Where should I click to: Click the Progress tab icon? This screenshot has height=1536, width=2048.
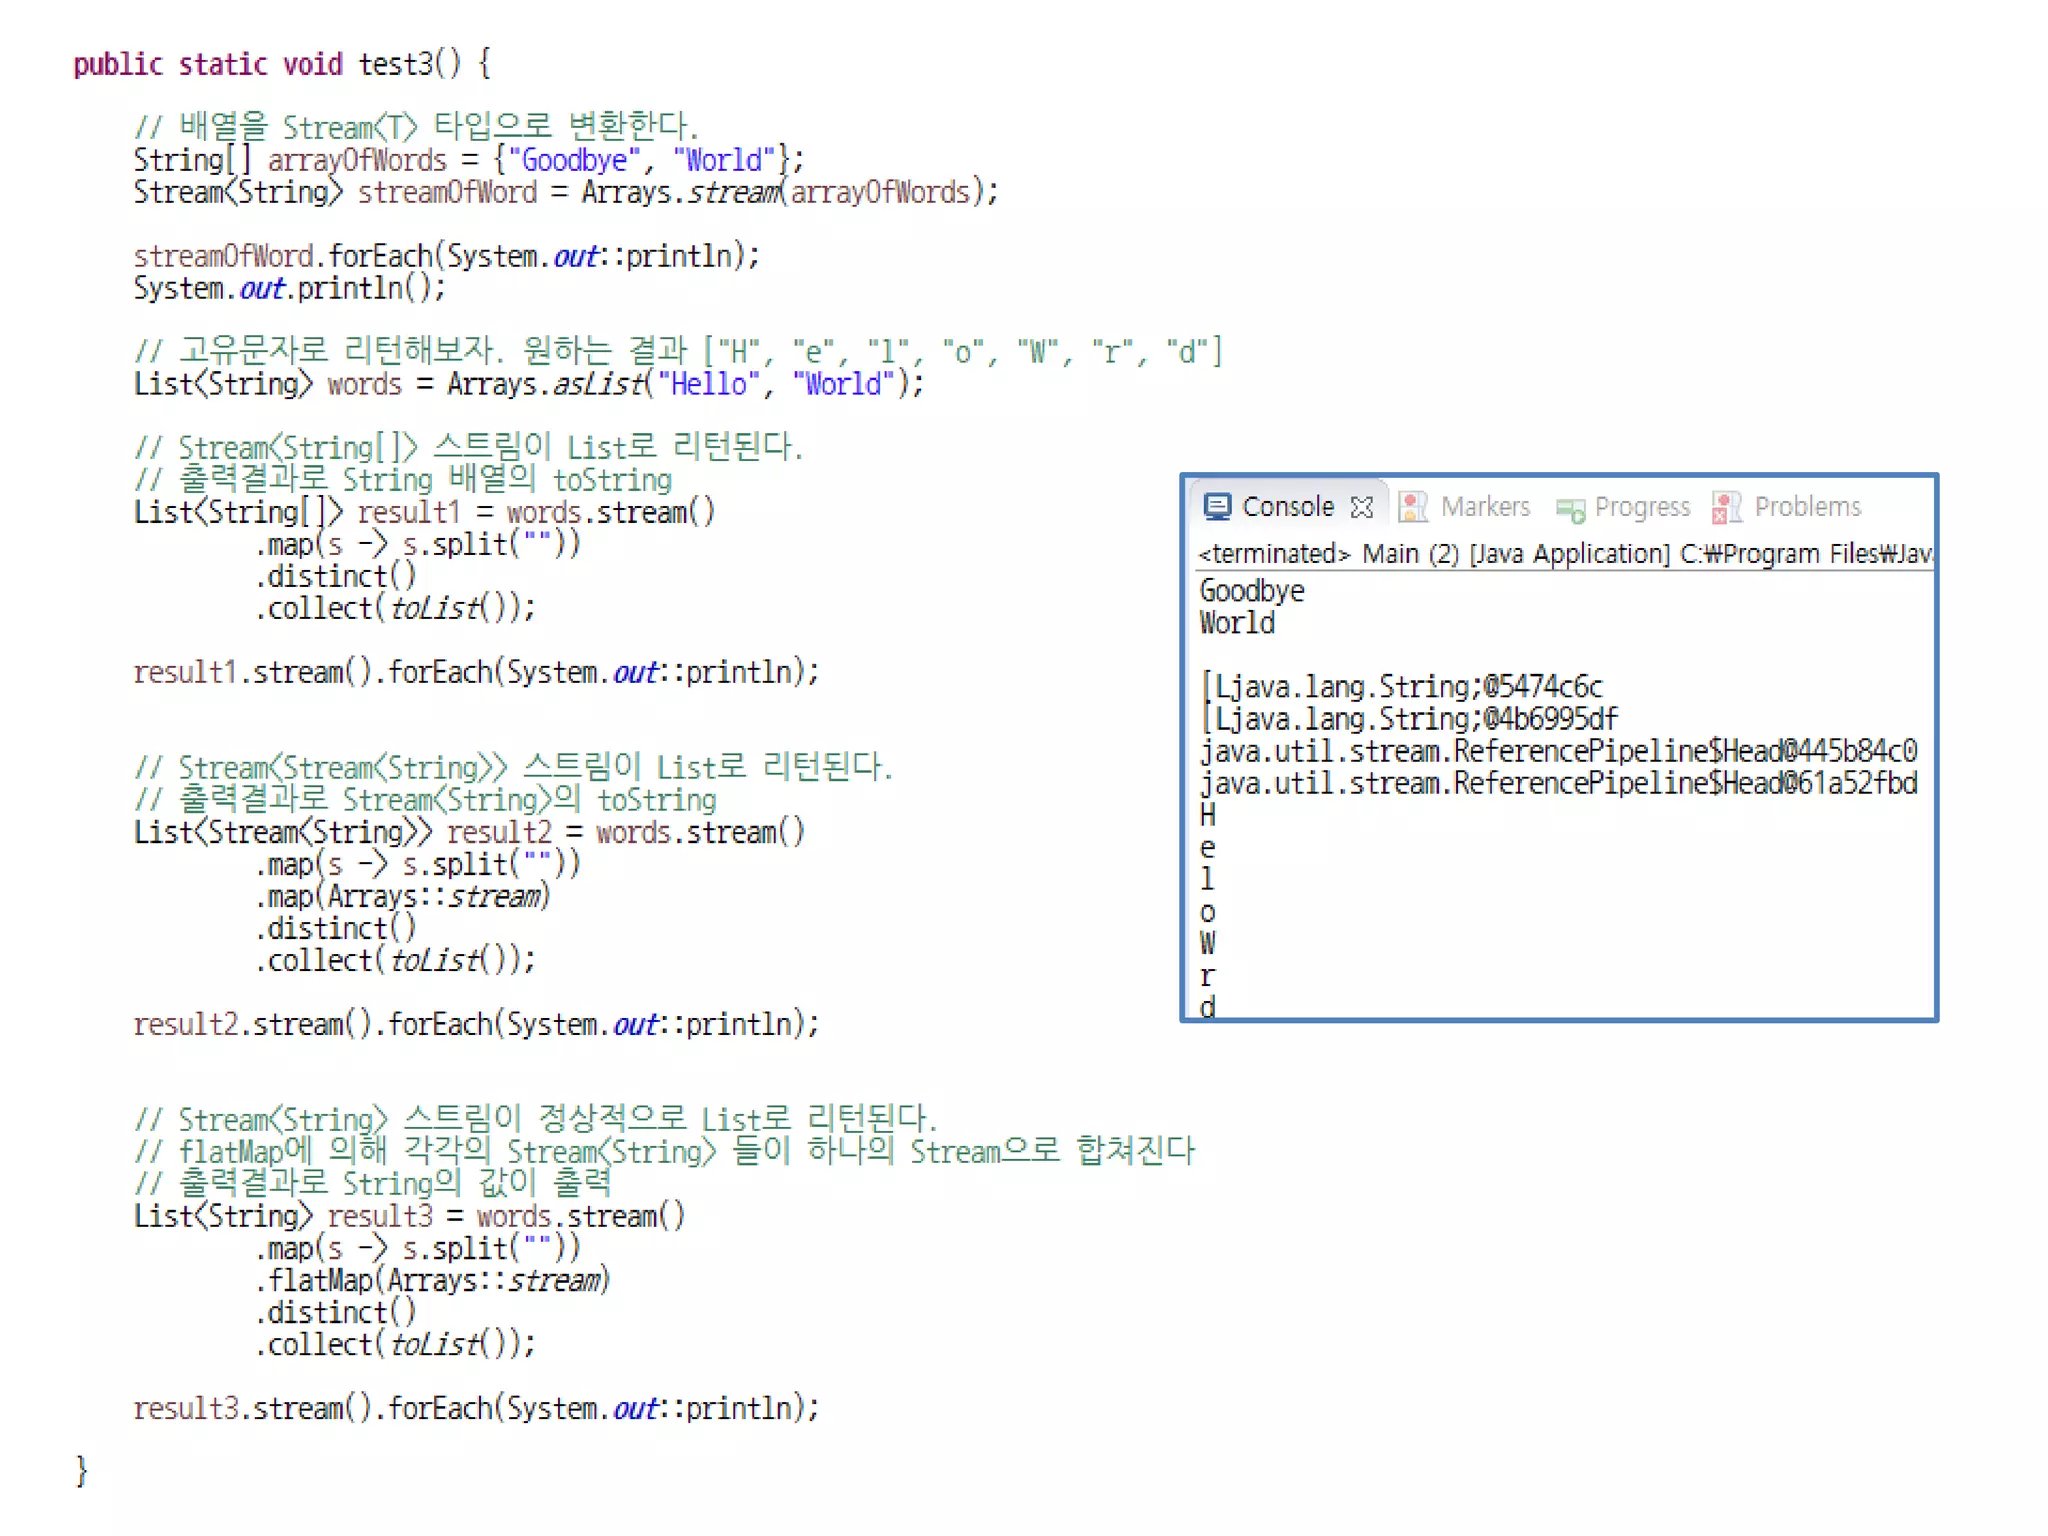coord(1570,510)
